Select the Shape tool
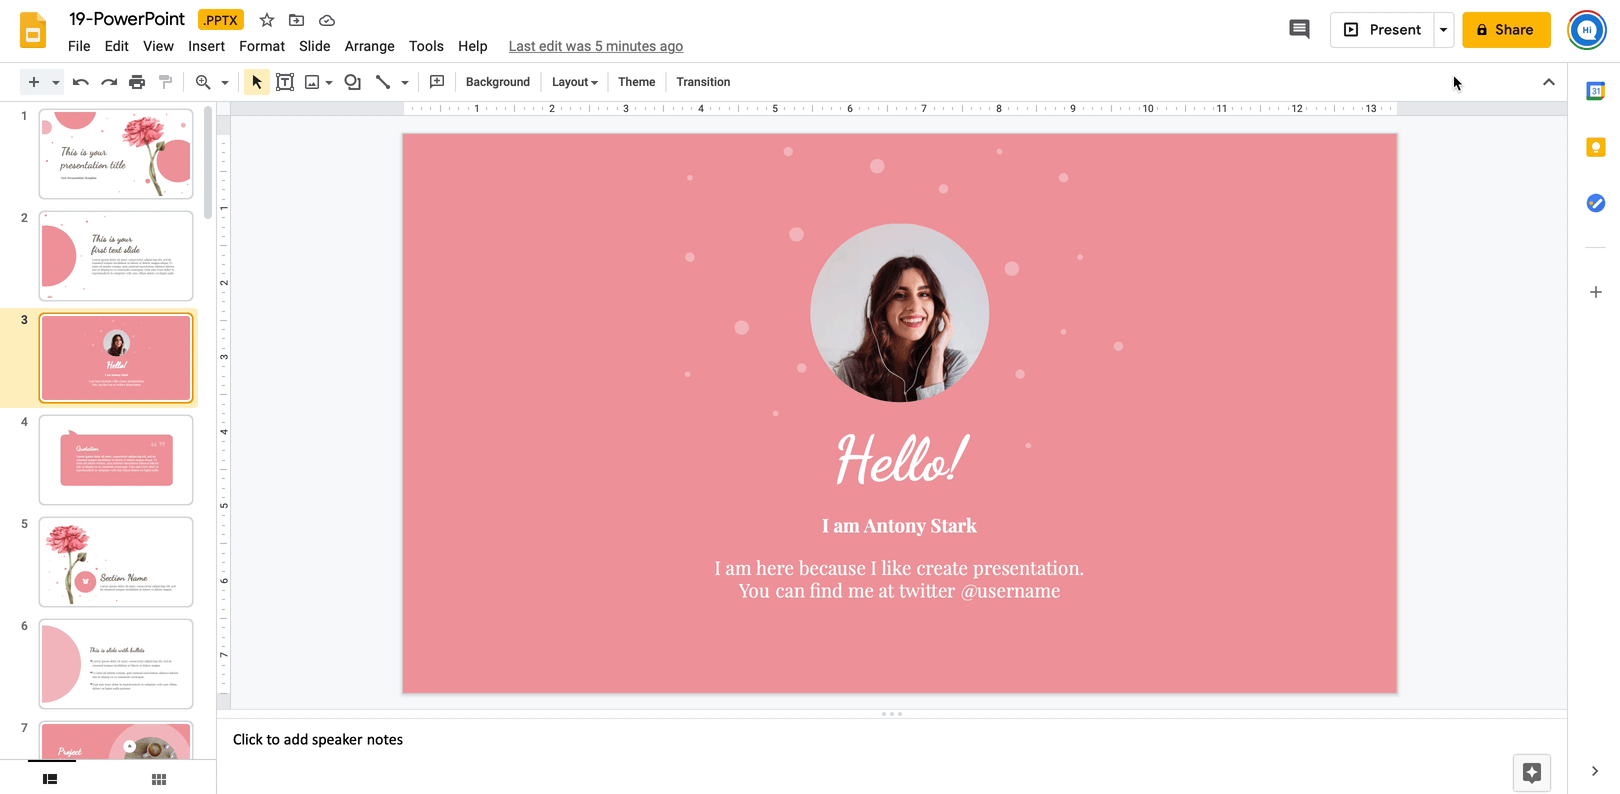This screenshot has width=1620, height=794. 353,82
